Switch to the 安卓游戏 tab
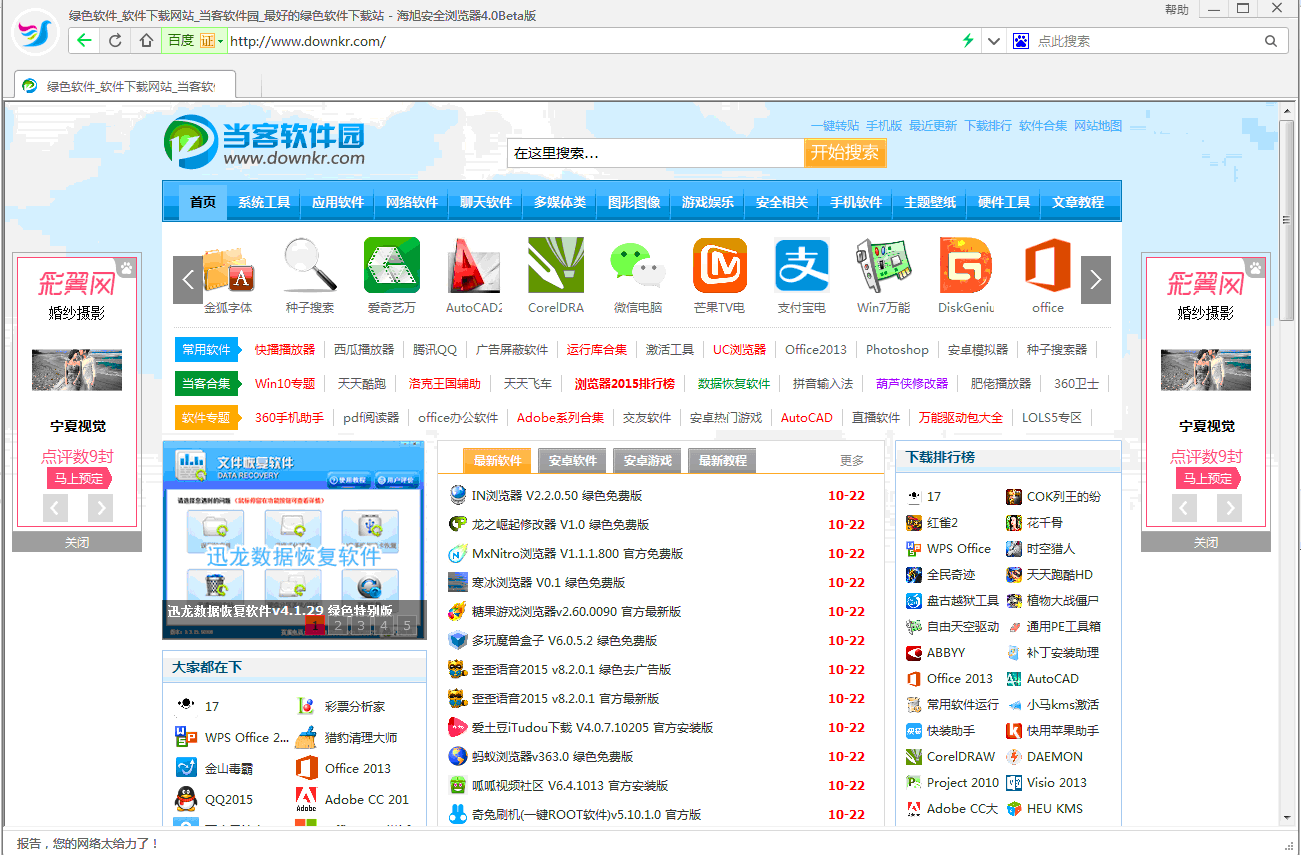The height and width of the screenshot is (855, 1301). coord(647,461)
